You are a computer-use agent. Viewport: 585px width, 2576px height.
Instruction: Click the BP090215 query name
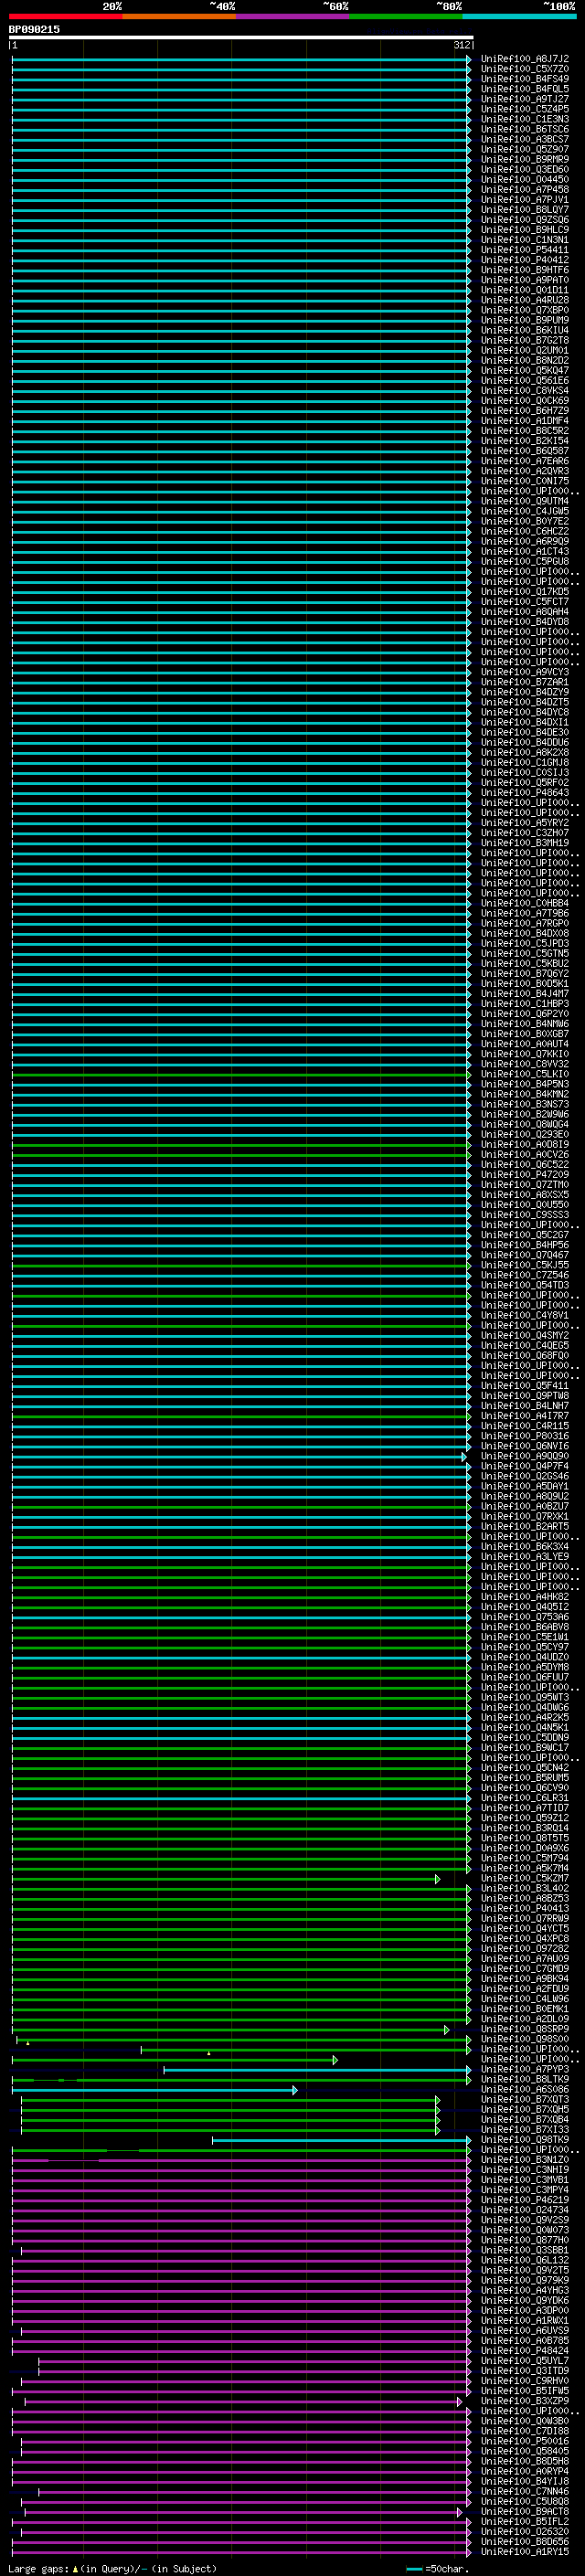coord(34,29)
